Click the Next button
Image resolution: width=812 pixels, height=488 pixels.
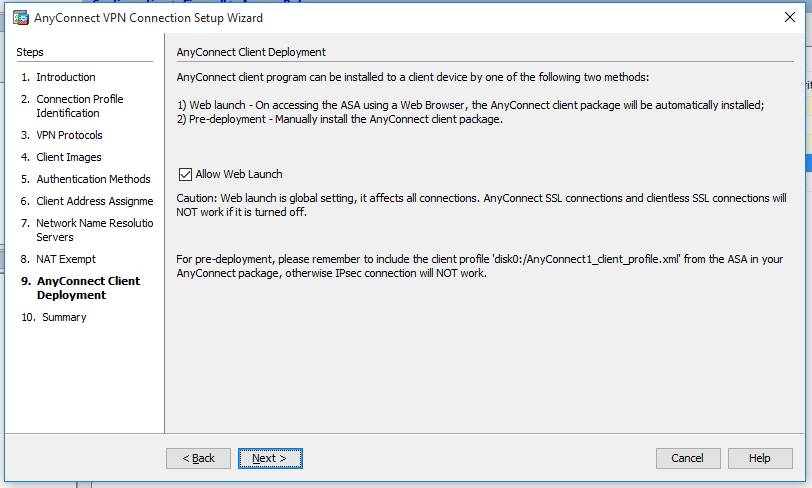270,458
